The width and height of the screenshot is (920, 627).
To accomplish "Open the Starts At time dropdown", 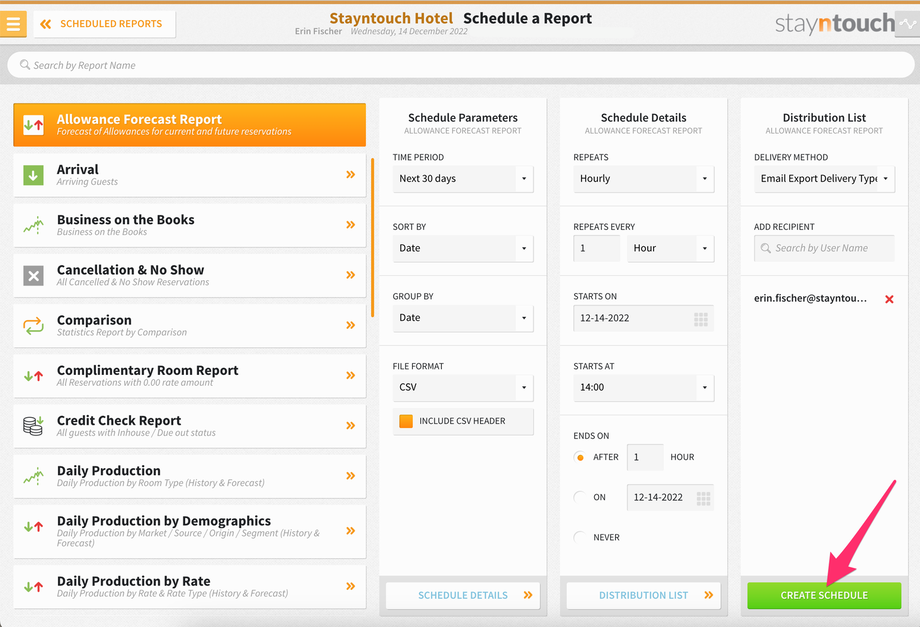I will [x=644, y=388].
